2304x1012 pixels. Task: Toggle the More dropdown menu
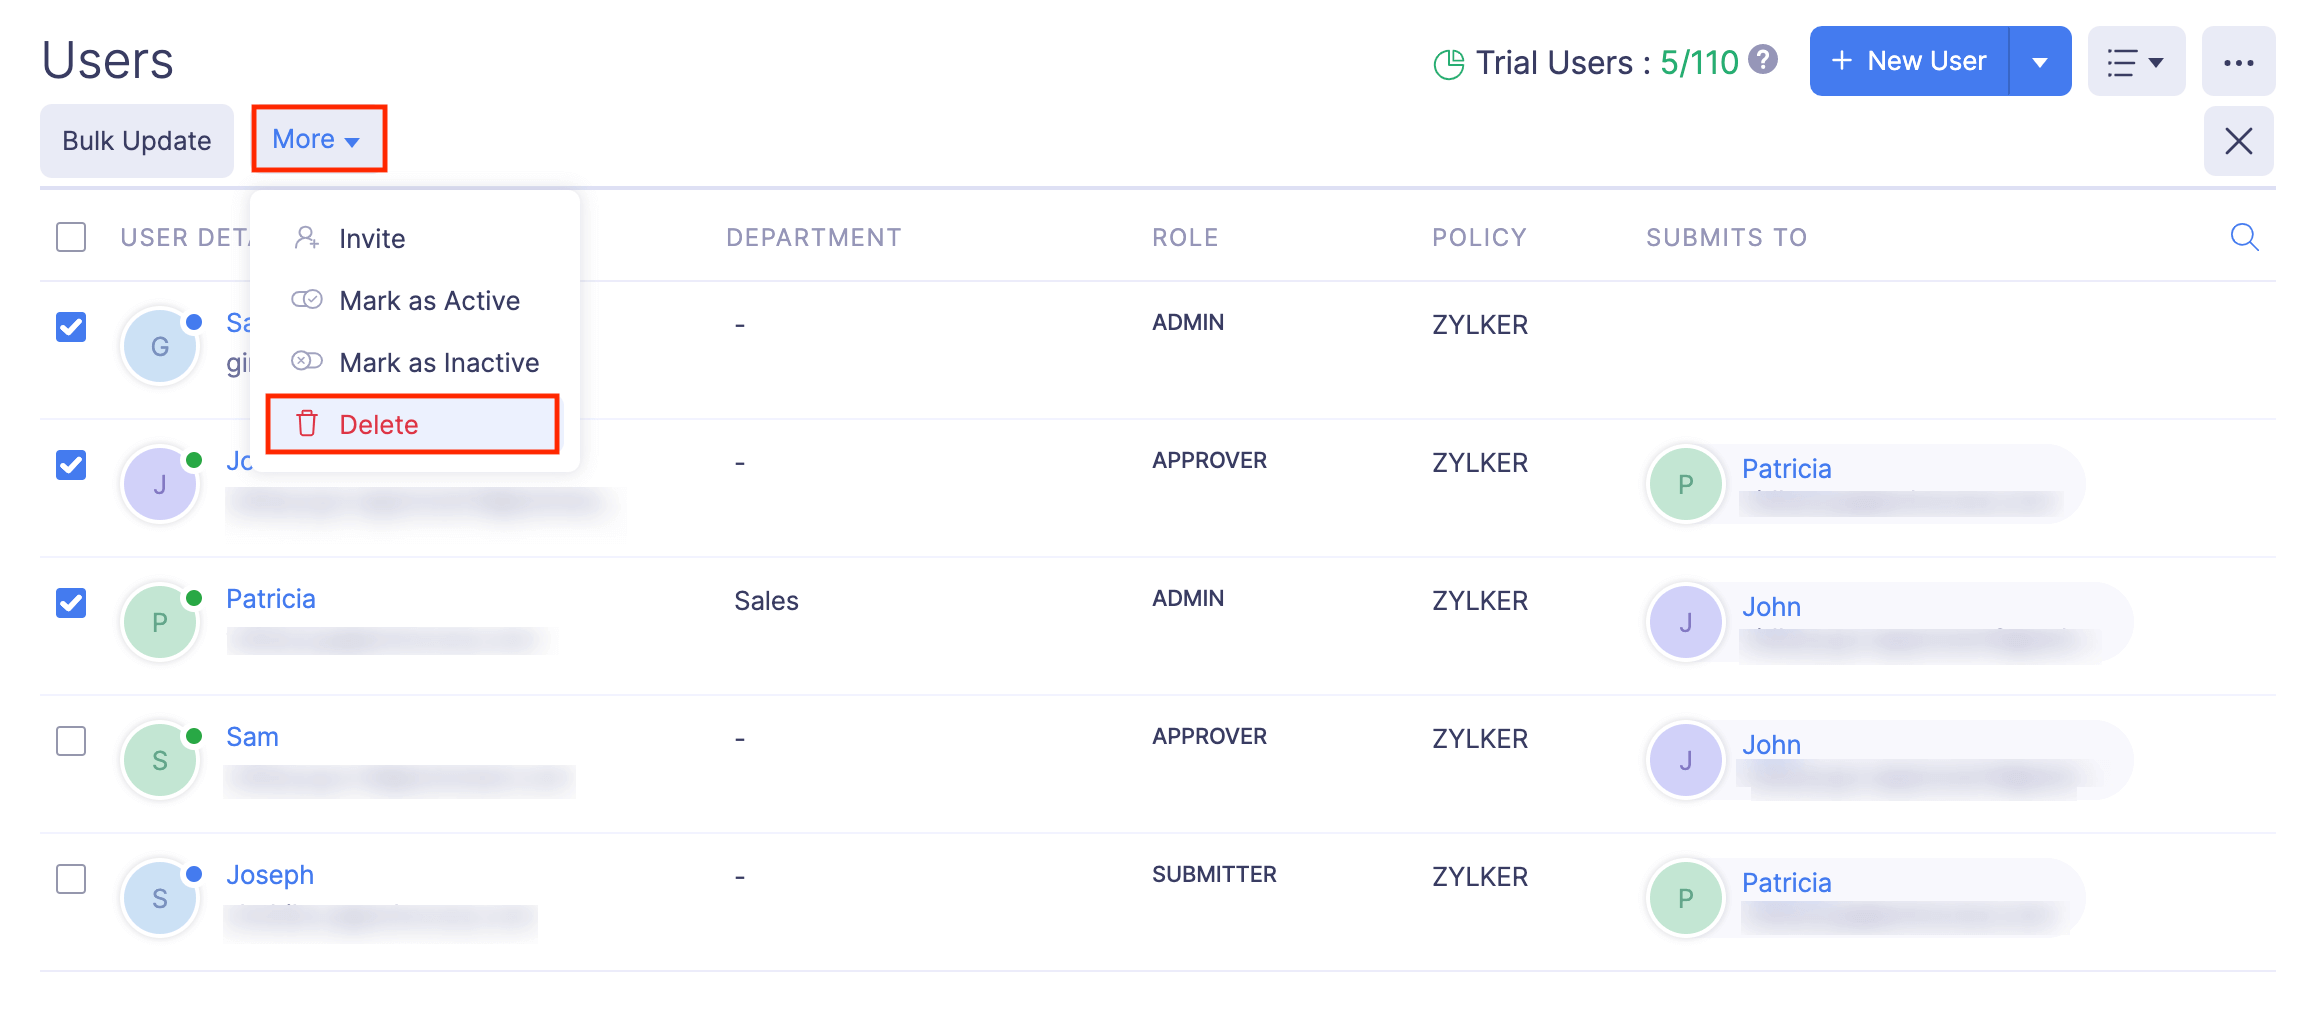point(317,139)
